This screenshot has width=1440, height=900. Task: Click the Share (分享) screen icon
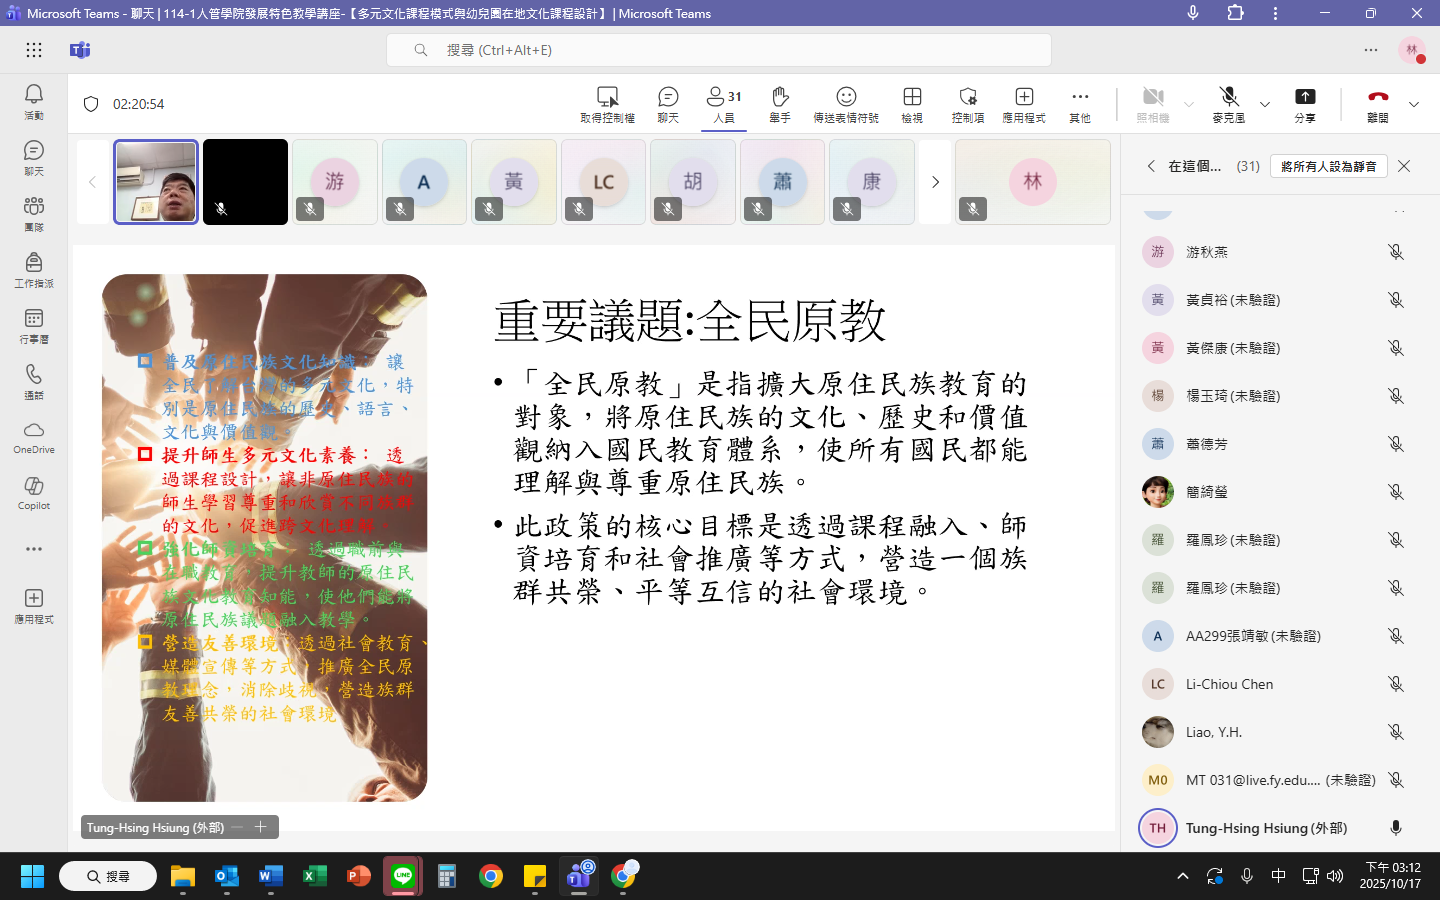[1305, 103]
